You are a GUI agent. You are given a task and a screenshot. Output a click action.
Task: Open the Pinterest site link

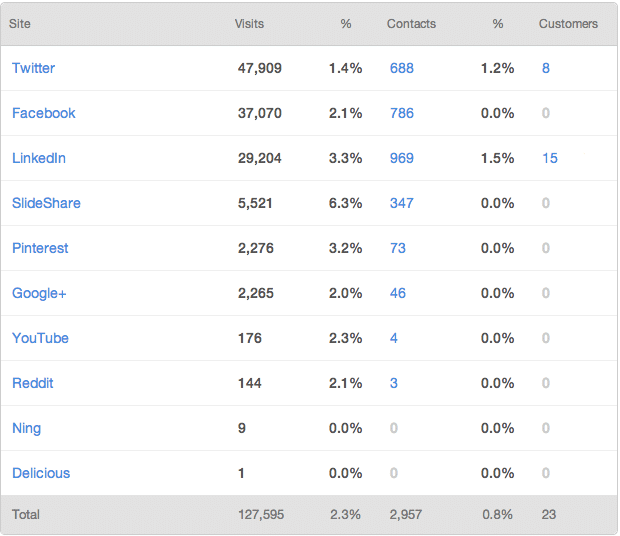click(x=40, y=248)
